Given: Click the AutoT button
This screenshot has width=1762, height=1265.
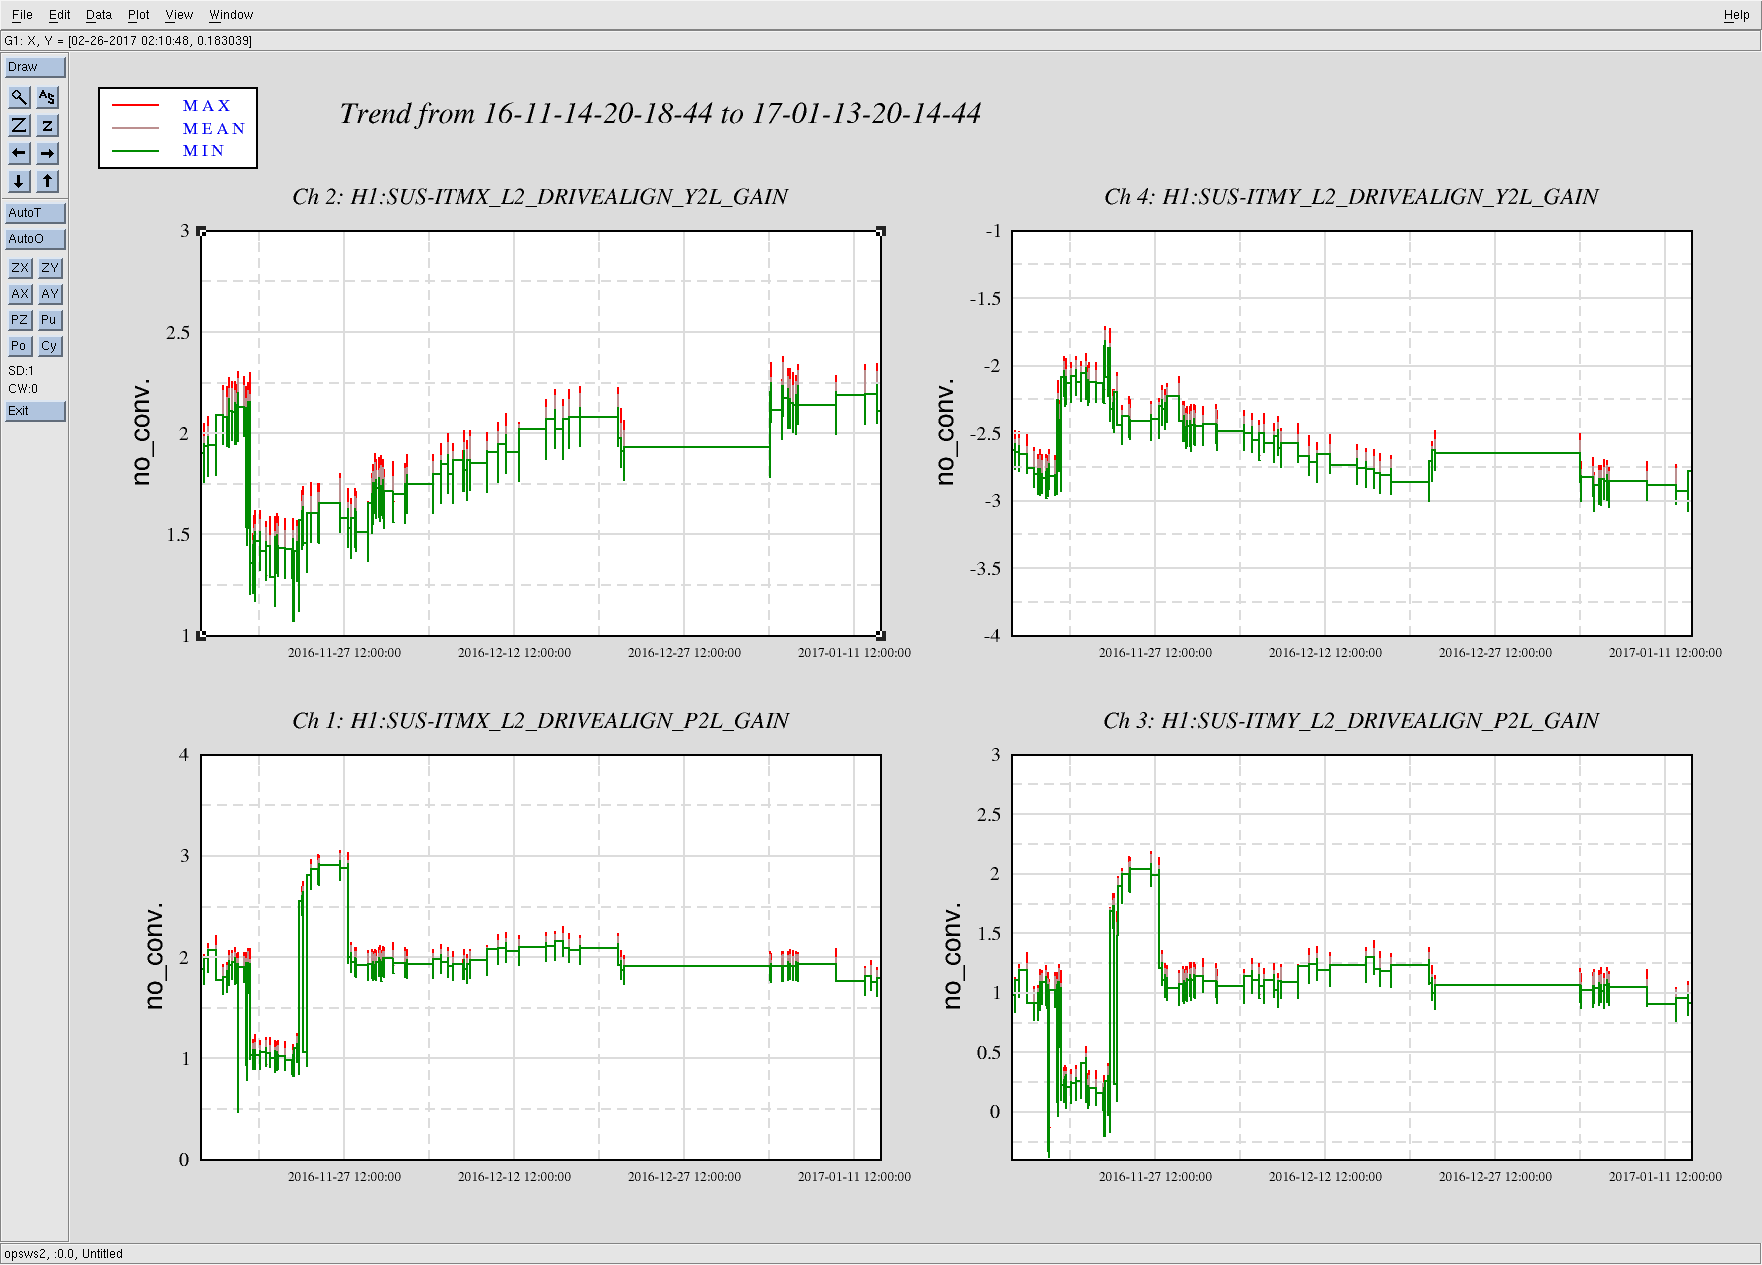Looking at the screenshot, I should pos(35,213).
